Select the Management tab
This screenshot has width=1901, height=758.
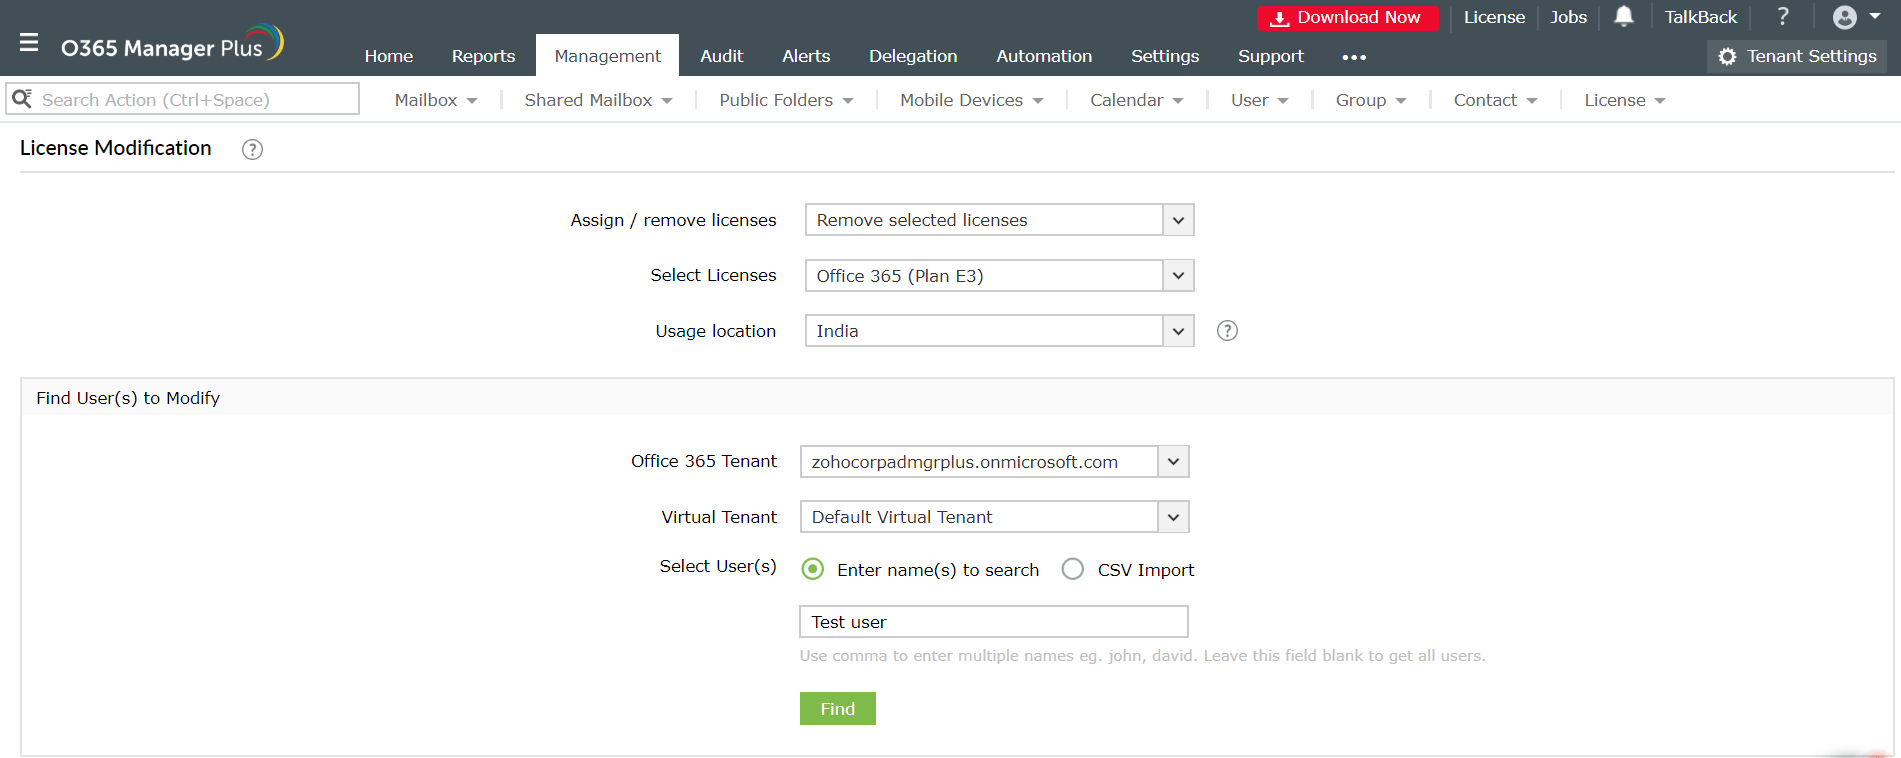pyautogui.click(x=608, y=56)
